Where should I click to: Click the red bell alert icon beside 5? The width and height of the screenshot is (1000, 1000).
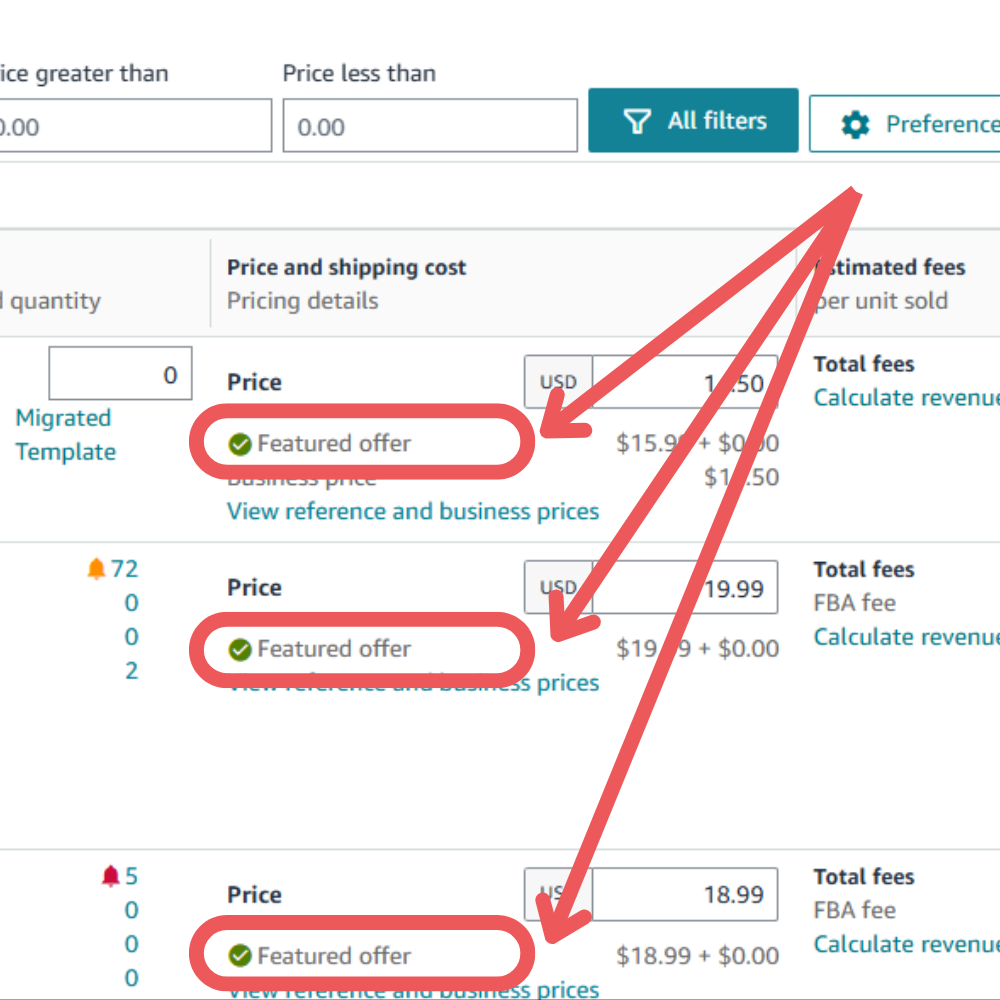point(110,877)
